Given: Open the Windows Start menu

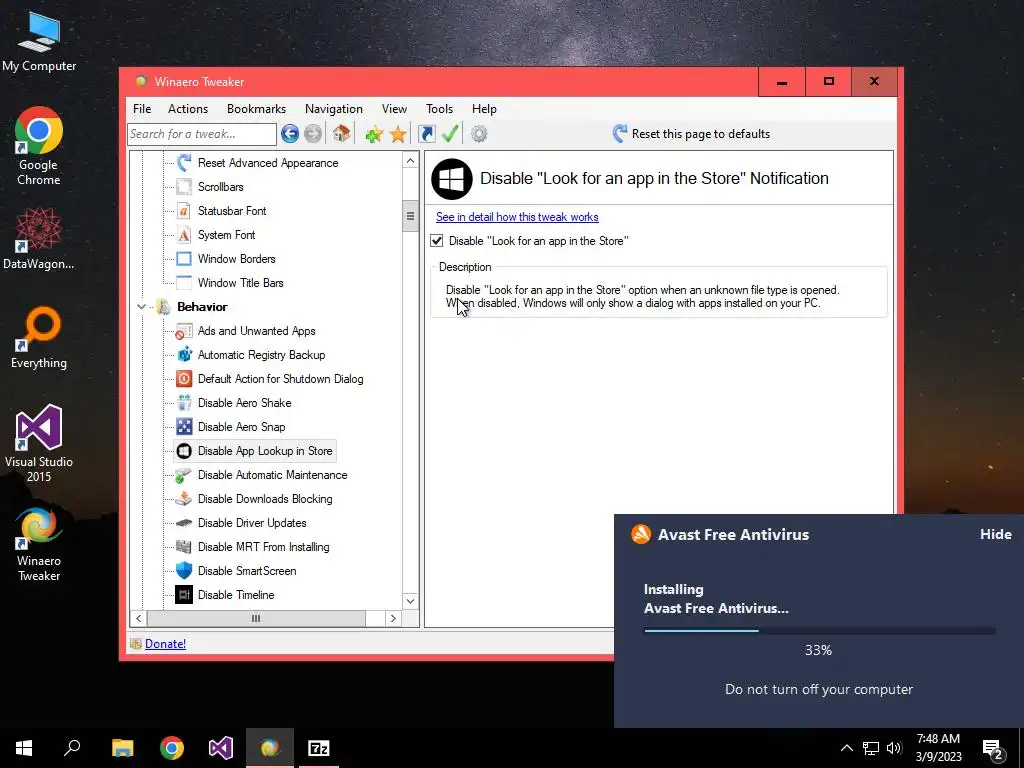Looking at the screenshot, I should point(24,748).
